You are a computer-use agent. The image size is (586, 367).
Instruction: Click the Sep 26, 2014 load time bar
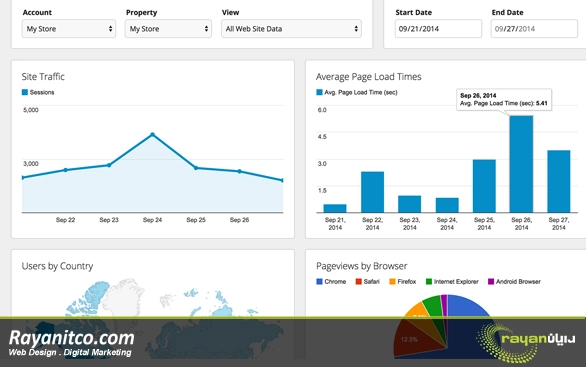pos(521,164)
